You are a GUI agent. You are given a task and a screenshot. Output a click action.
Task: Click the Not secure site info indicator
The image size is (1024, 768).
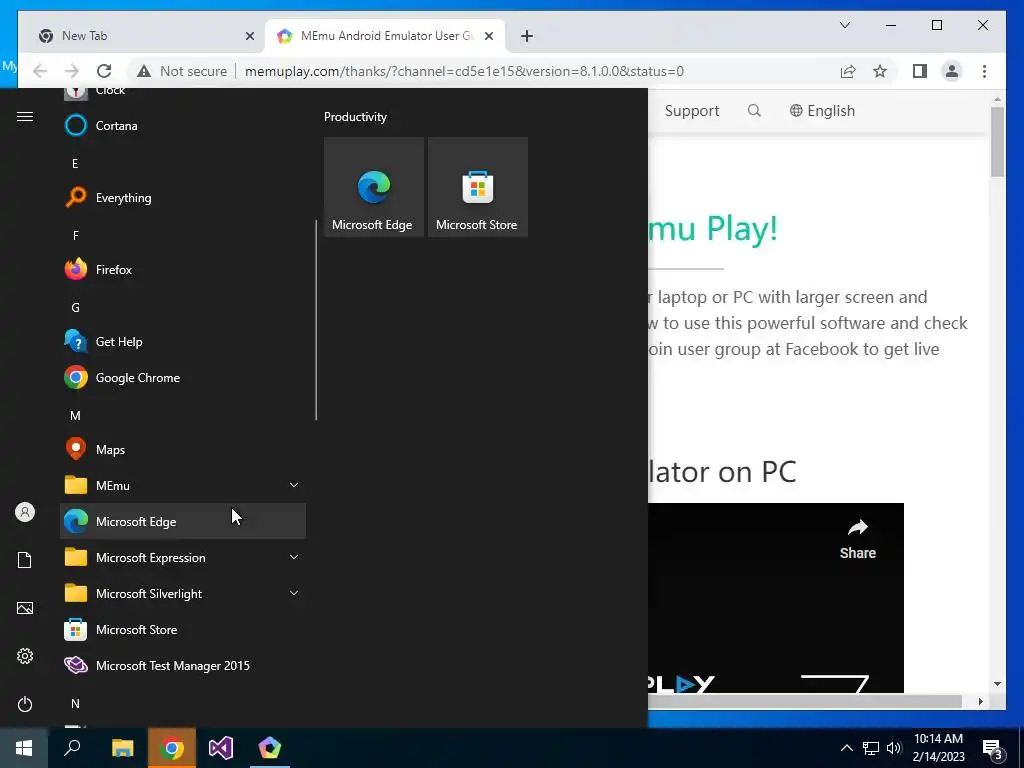tap(182, 71)
